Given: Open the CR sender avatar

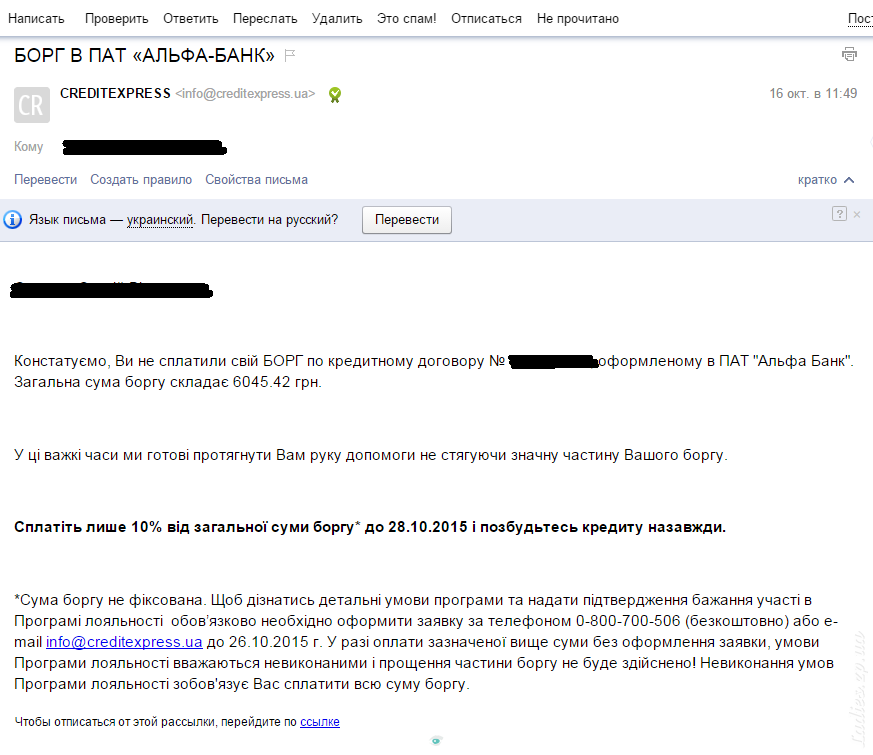Looking at the screenshot, I should coord(32,105).
